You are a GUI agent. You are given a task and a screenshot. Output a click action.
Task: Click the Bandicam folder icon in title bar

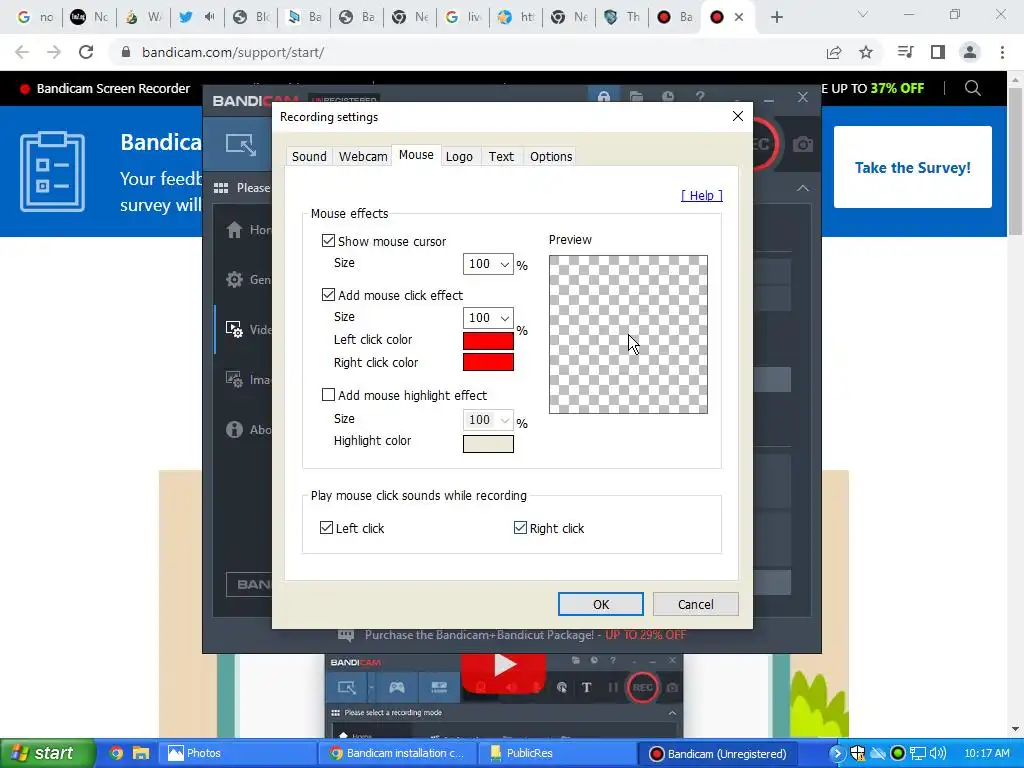pos(636,97)
